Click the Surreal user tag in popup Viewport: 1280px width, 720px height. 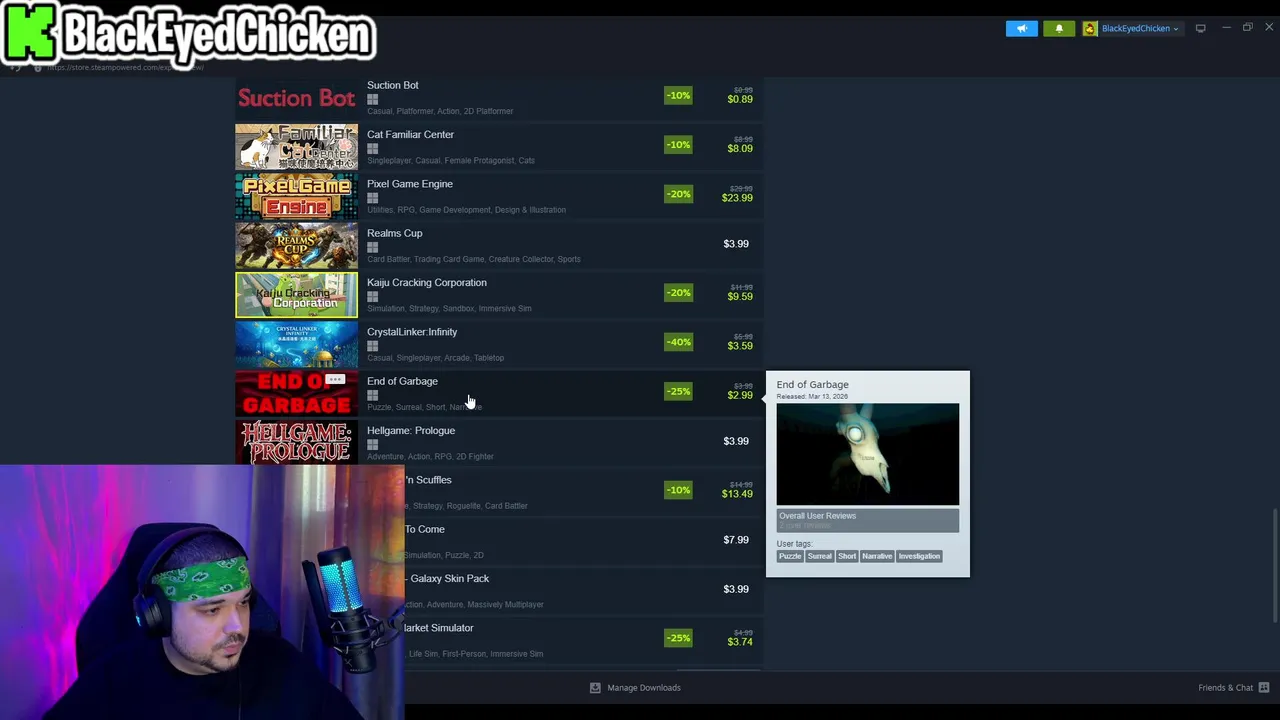[820, 556]
